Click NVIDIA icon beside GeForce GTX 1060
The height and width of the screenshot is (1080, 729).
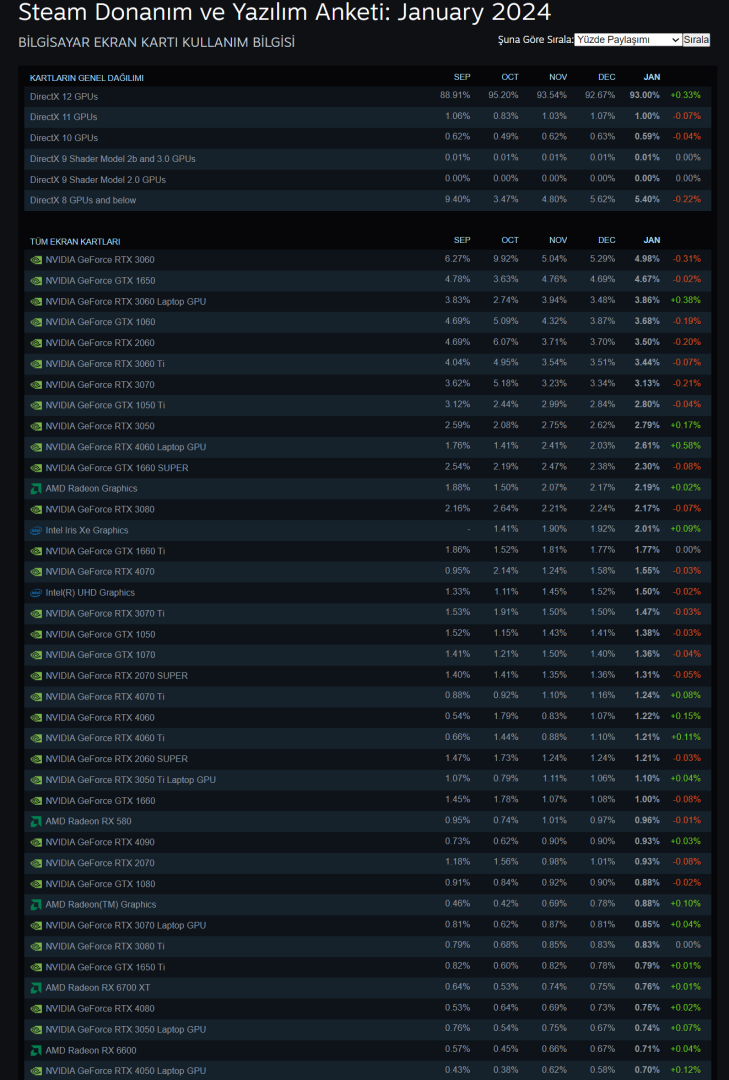coord(36,322)
